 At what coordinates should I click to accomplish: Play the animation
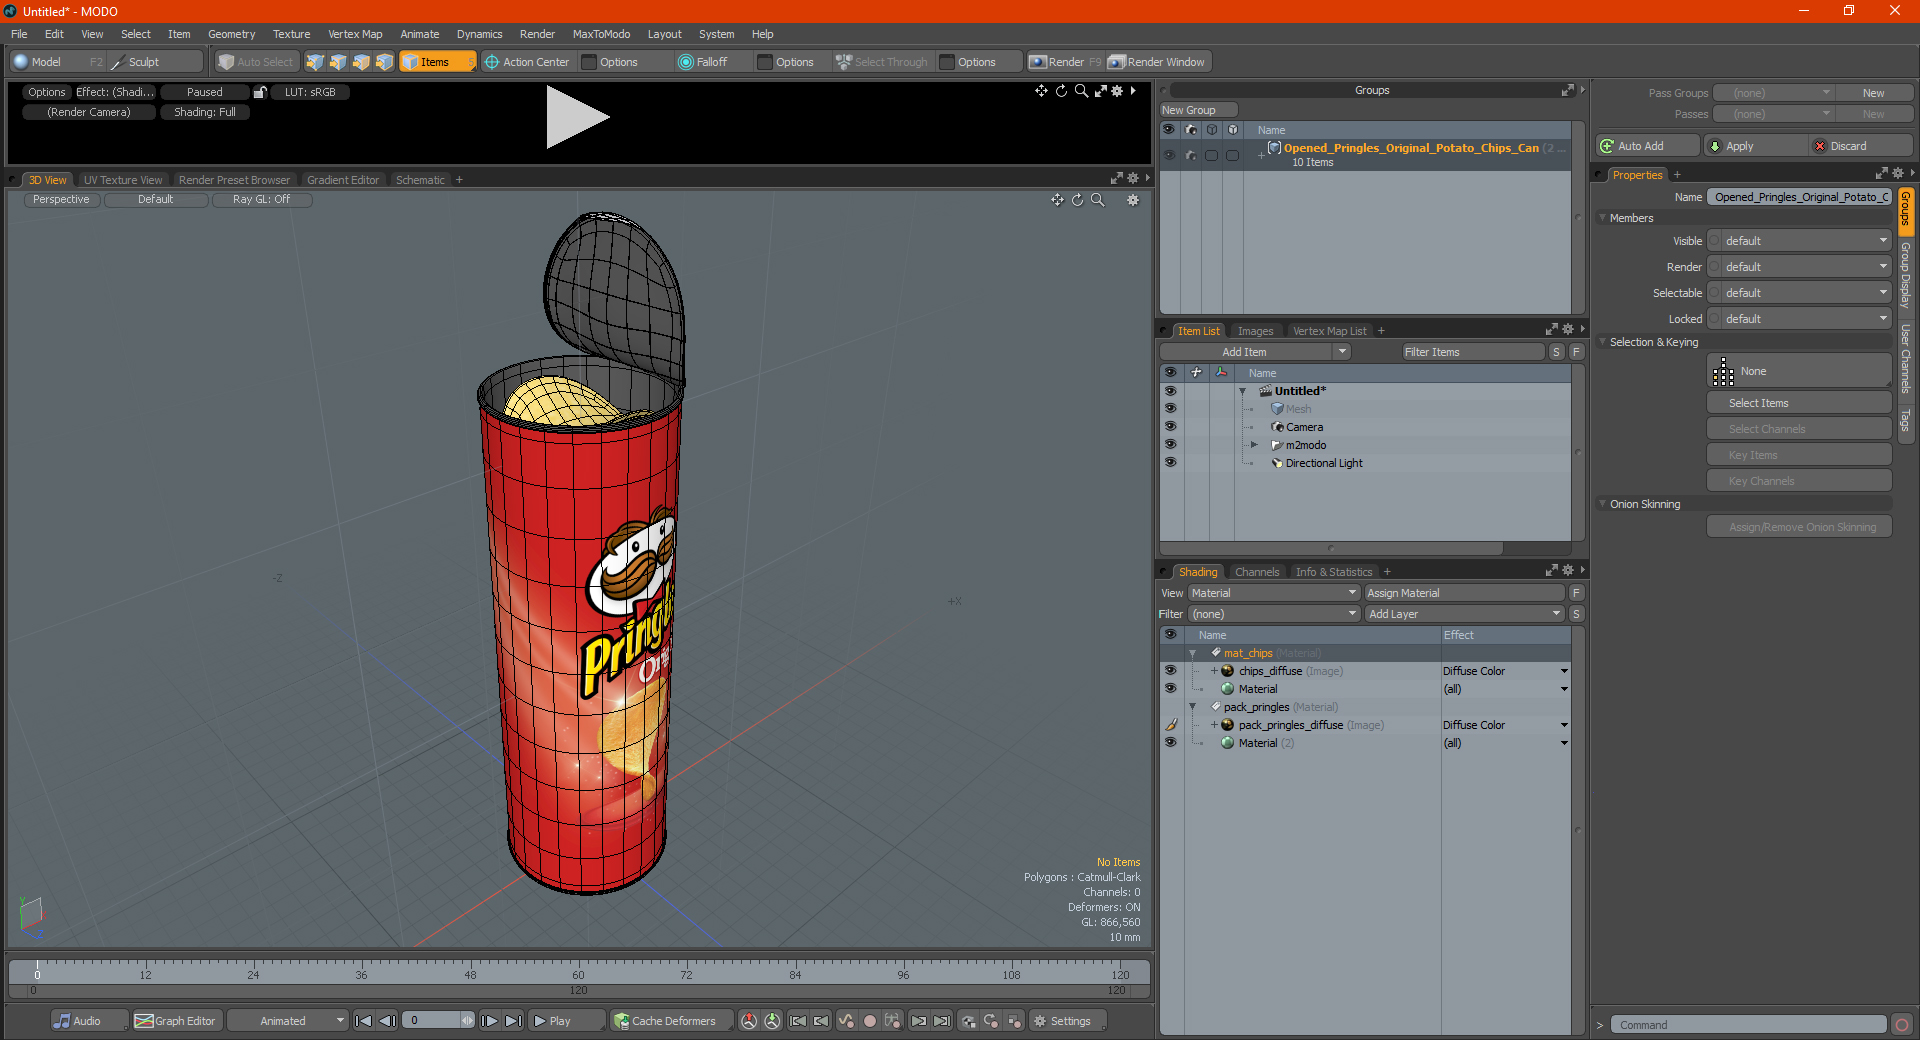coord(565,1021)
